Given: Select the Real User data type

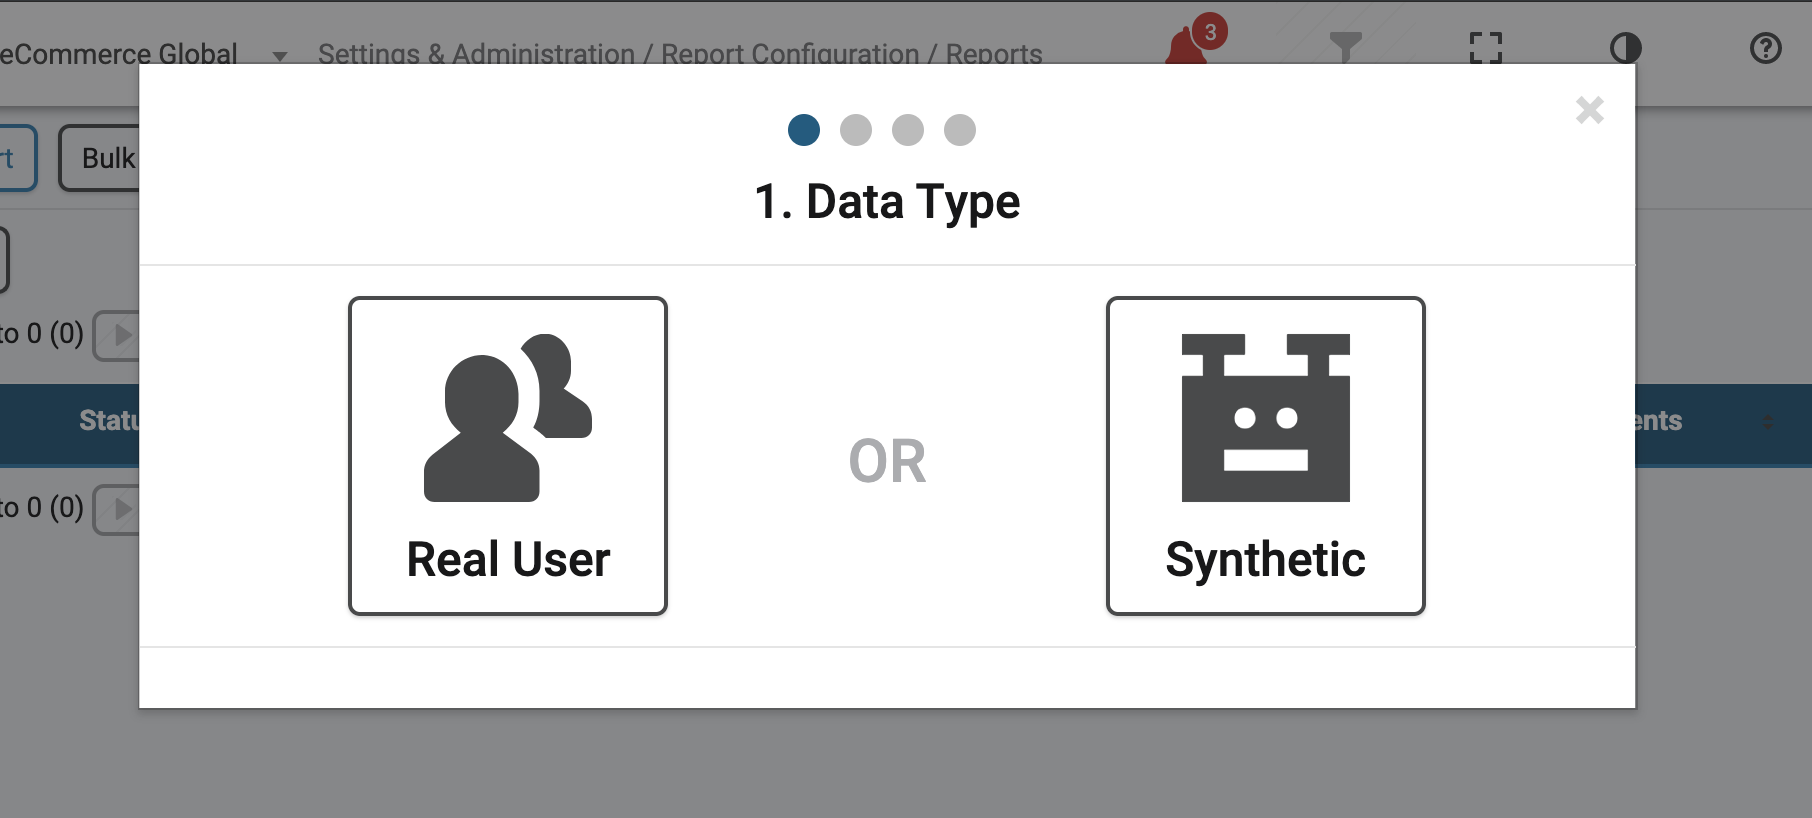Looking at the screenshot, I should pos(508,456).
